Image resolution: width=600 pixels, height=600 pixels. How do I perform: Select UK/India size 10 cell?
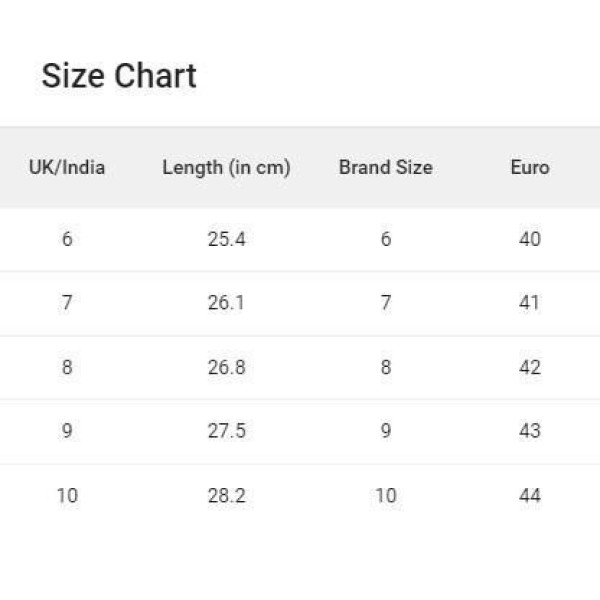click(x=67, y=495)
